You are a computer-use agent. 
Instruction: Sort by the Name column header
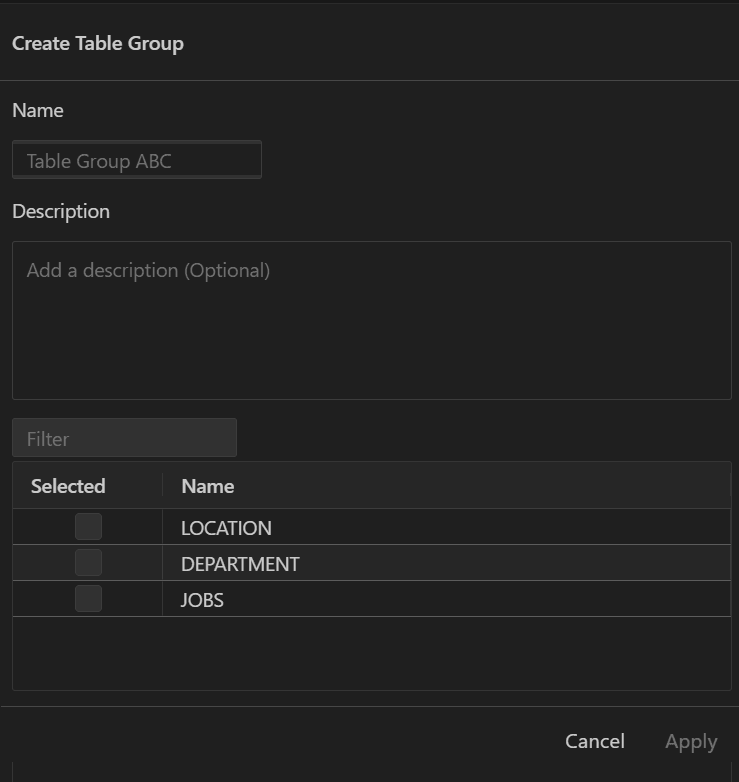(207, 486)
